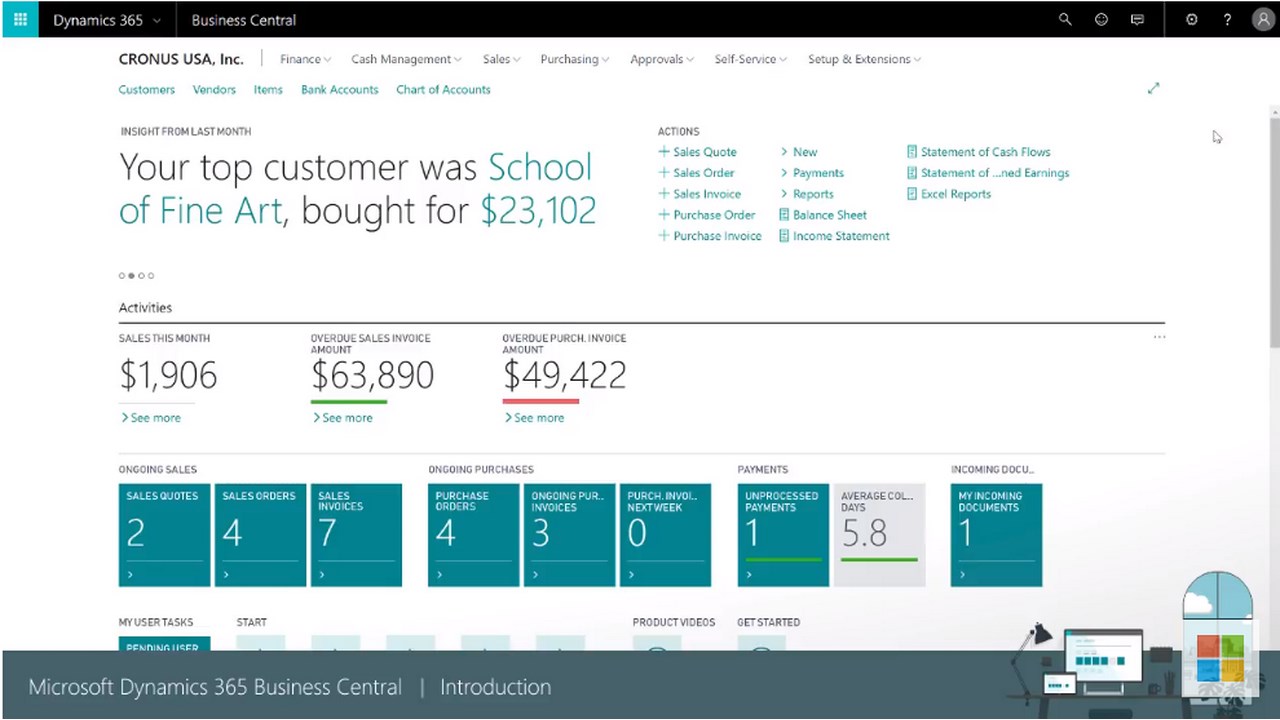Open the School of Fine Art customer link
The height and width of the screenshot is (720, 1280).
click(355, 188)
